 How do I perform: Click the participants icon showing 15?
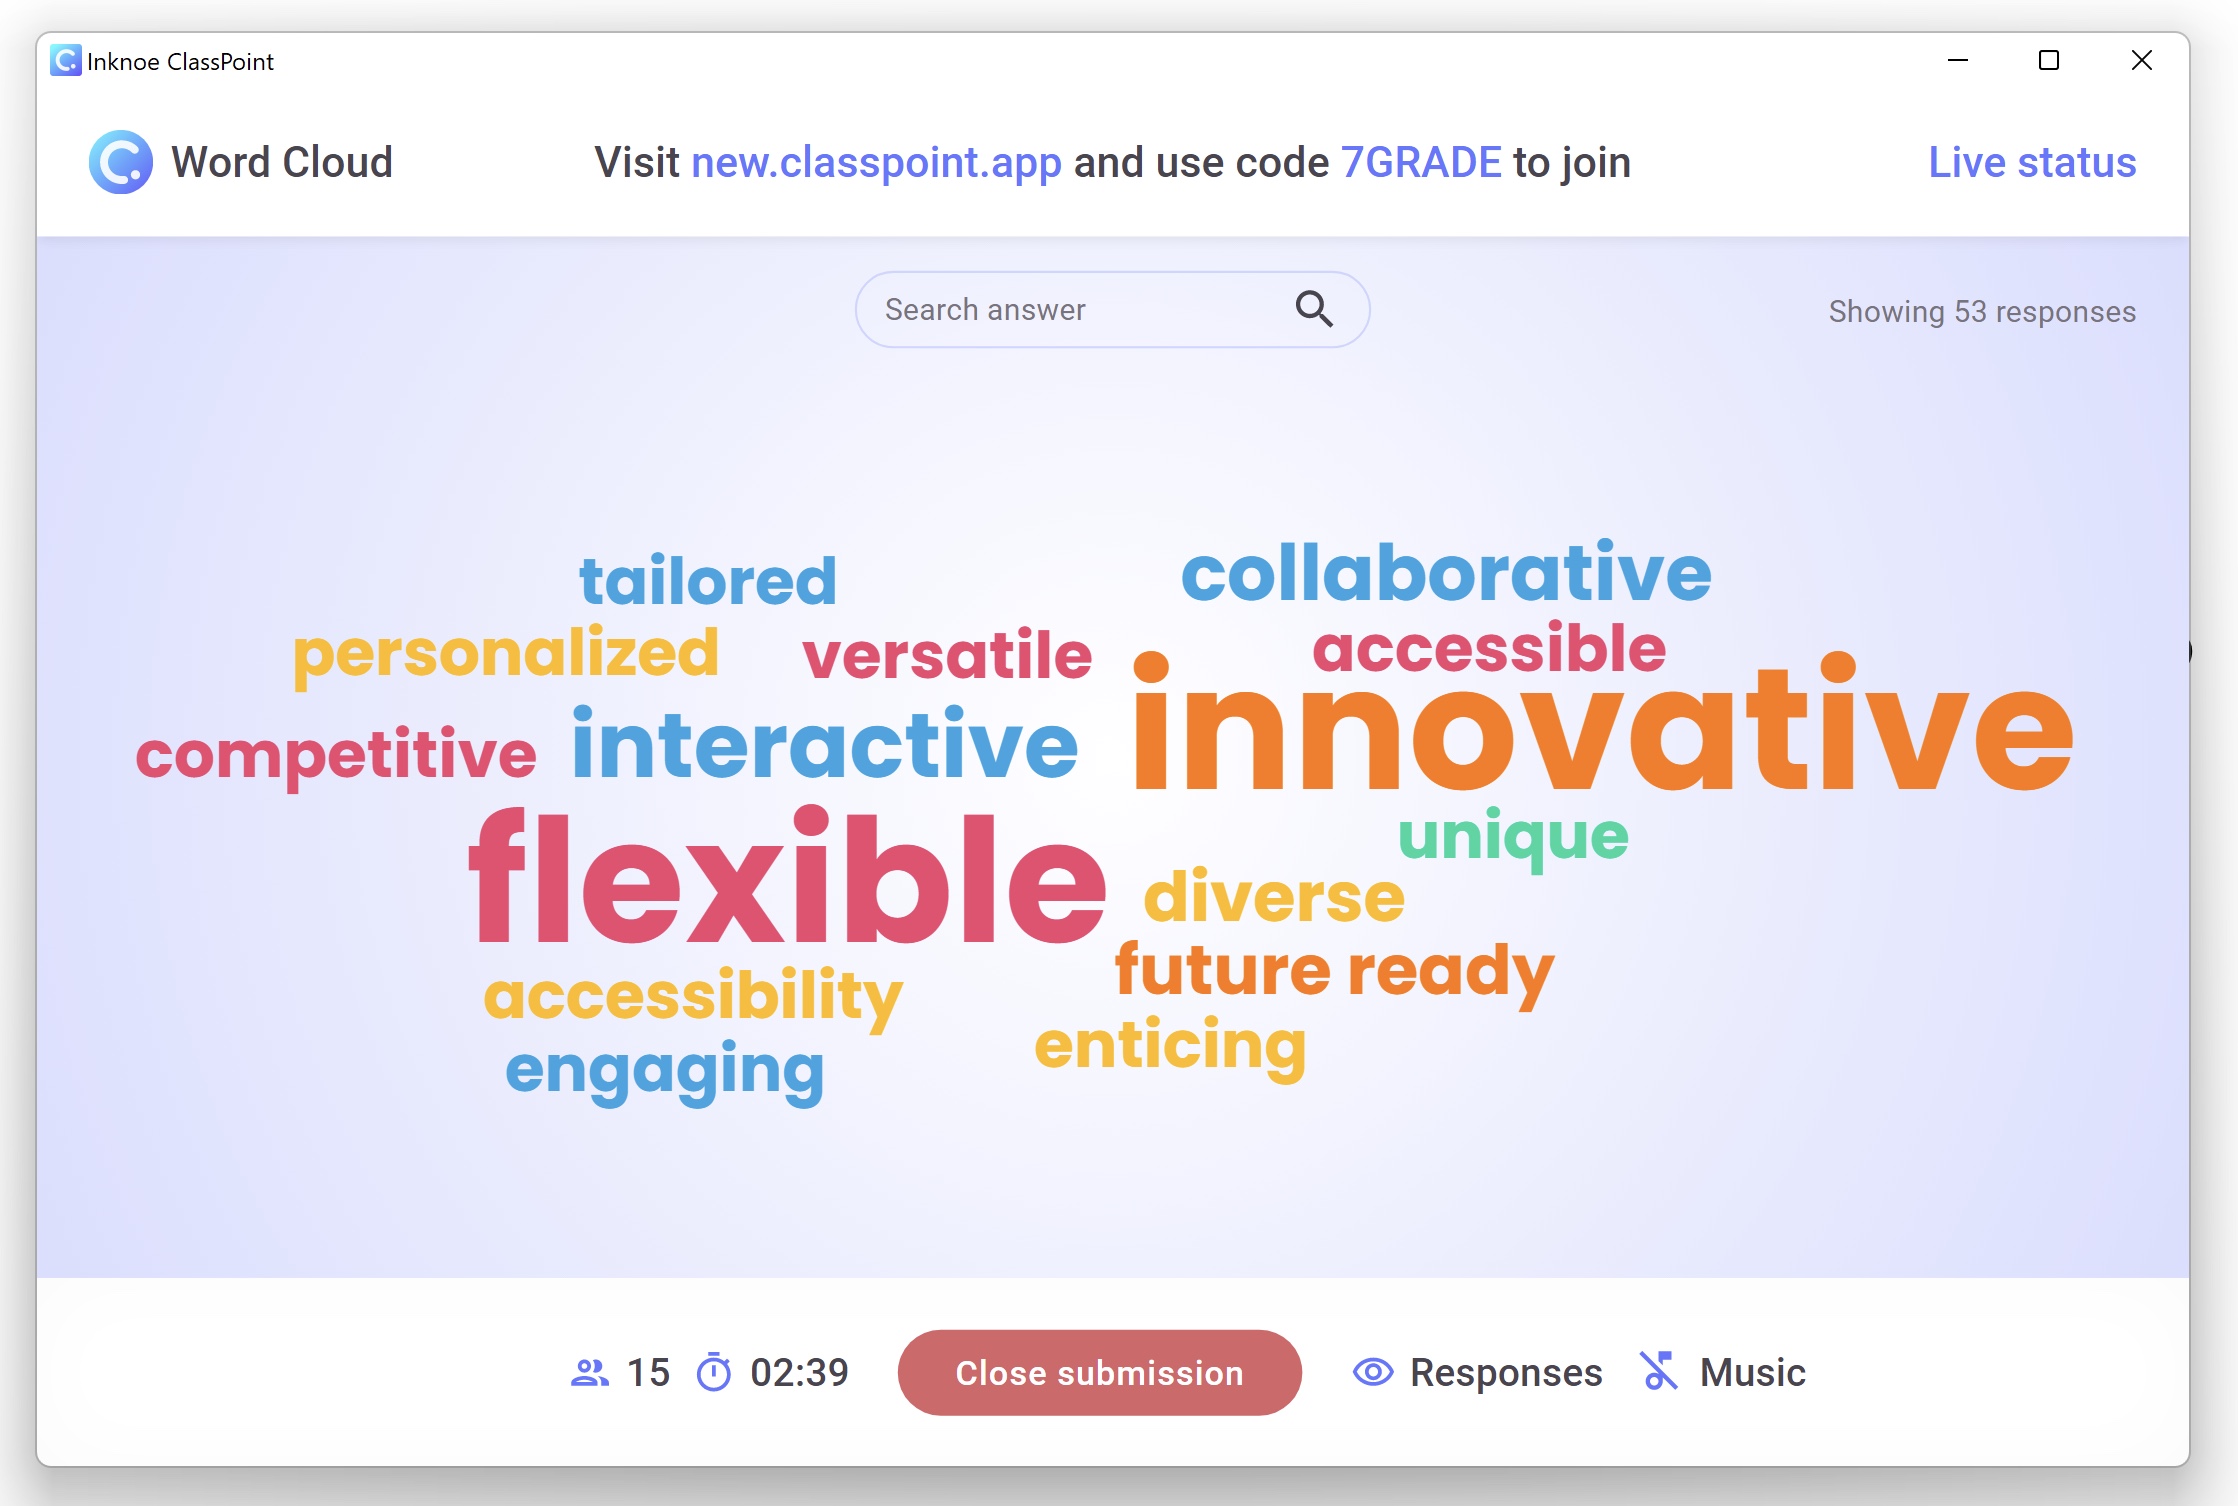coord(592,1373)
